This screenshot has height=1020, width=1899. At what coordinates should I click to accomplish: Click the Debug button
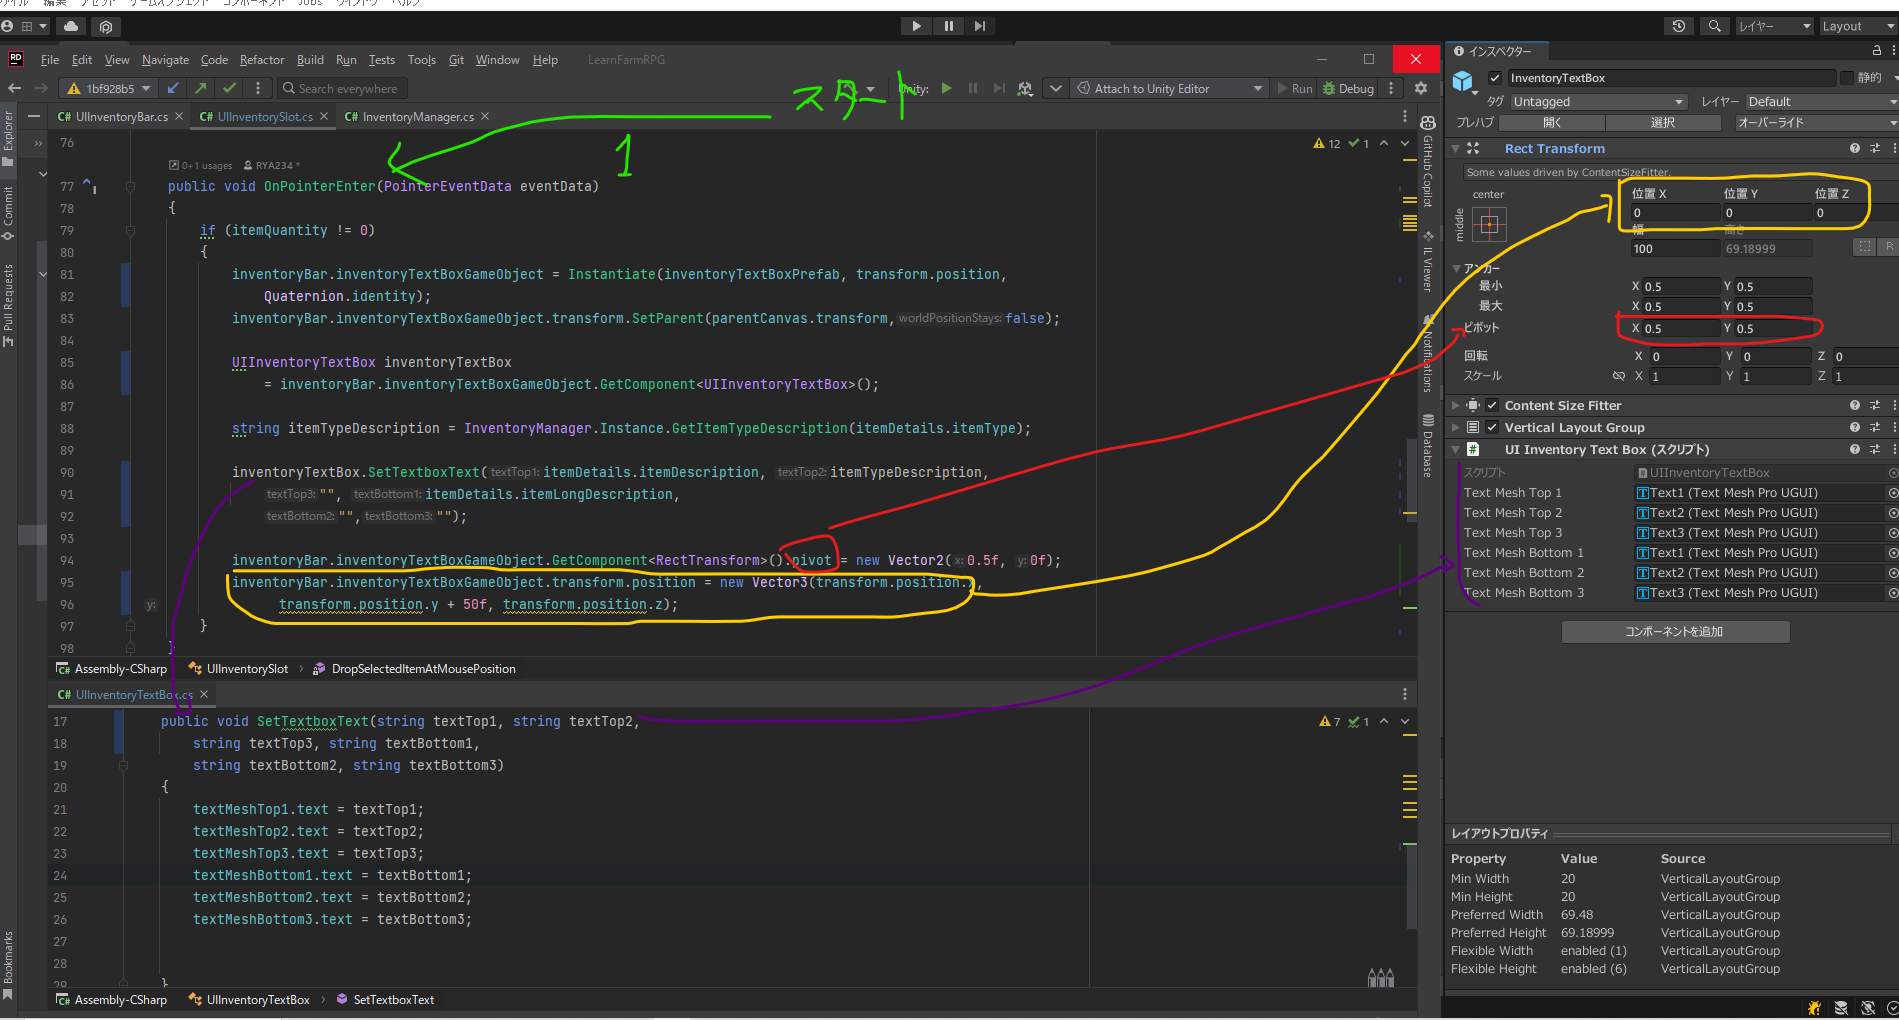pos(1349,88)
